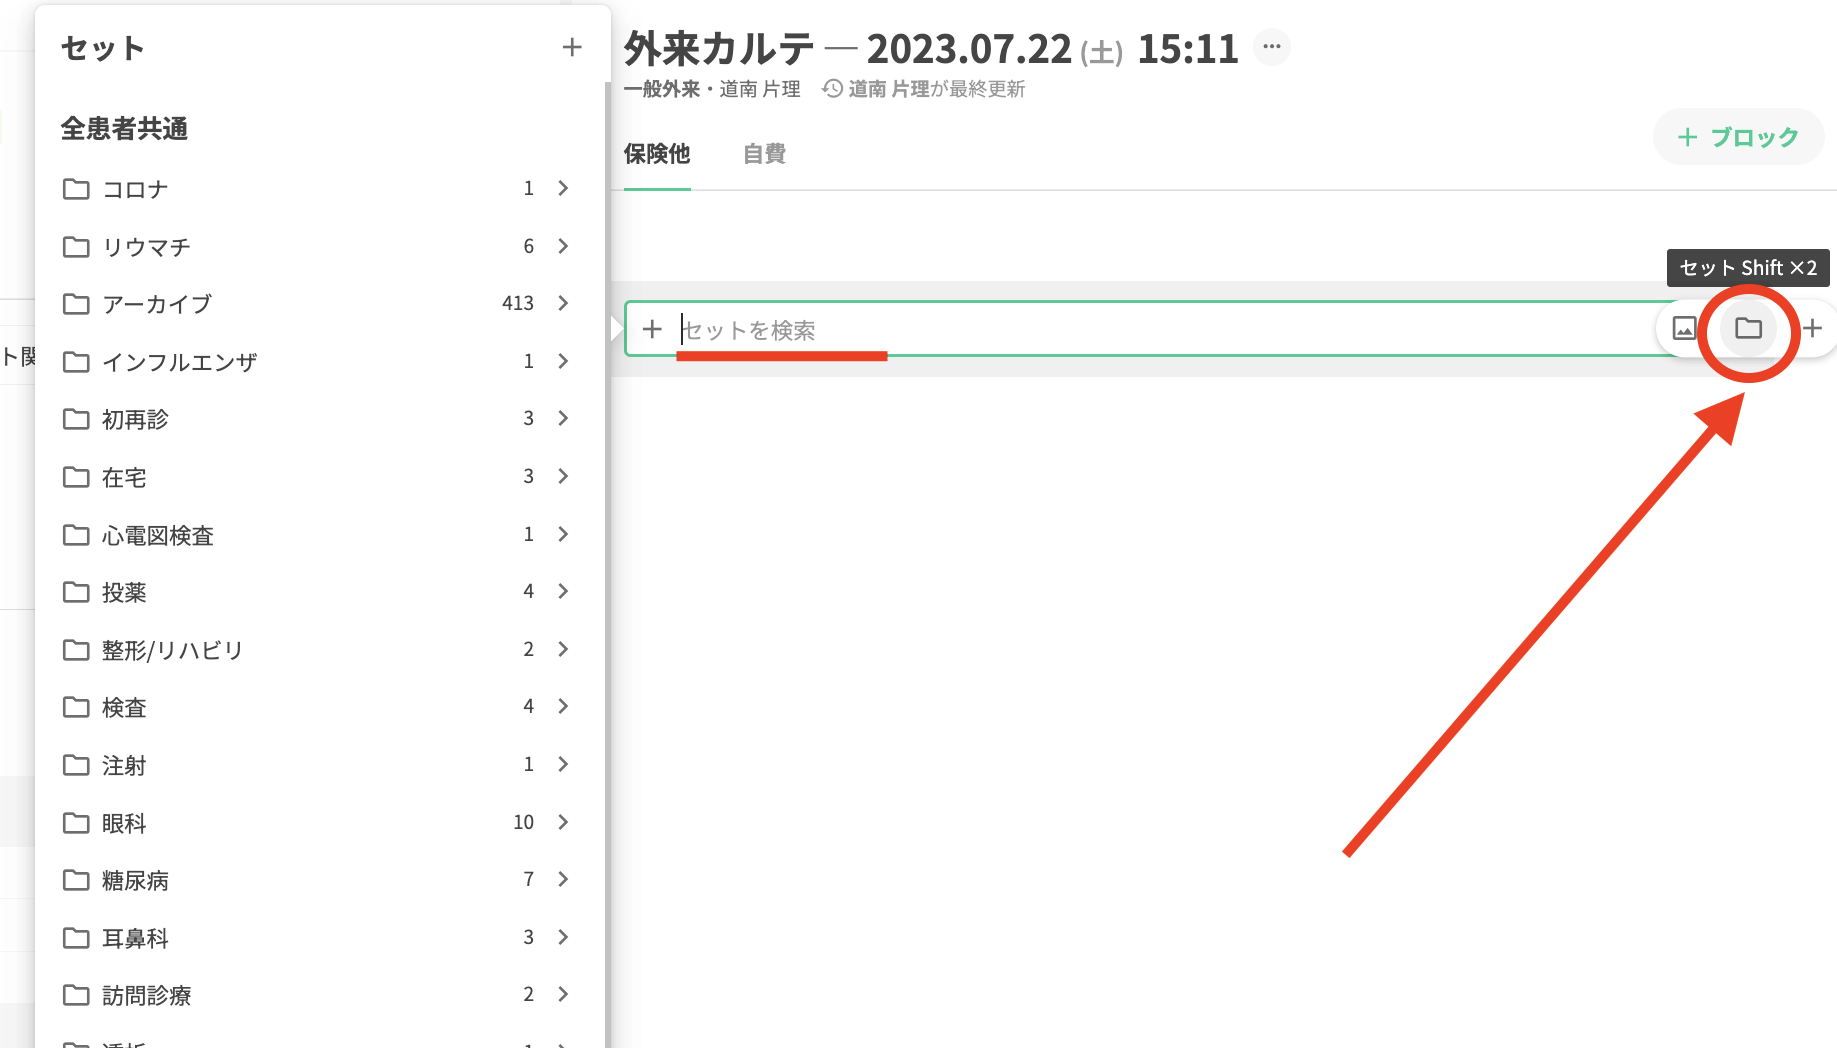Expand the 注射 chevron arrow

click(x=563, y=765)
